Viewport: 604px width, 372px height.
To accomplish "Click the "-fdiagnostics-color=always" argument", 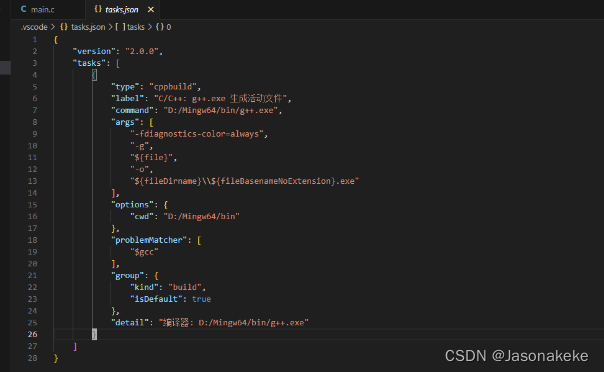I will (x=196, y=134).
